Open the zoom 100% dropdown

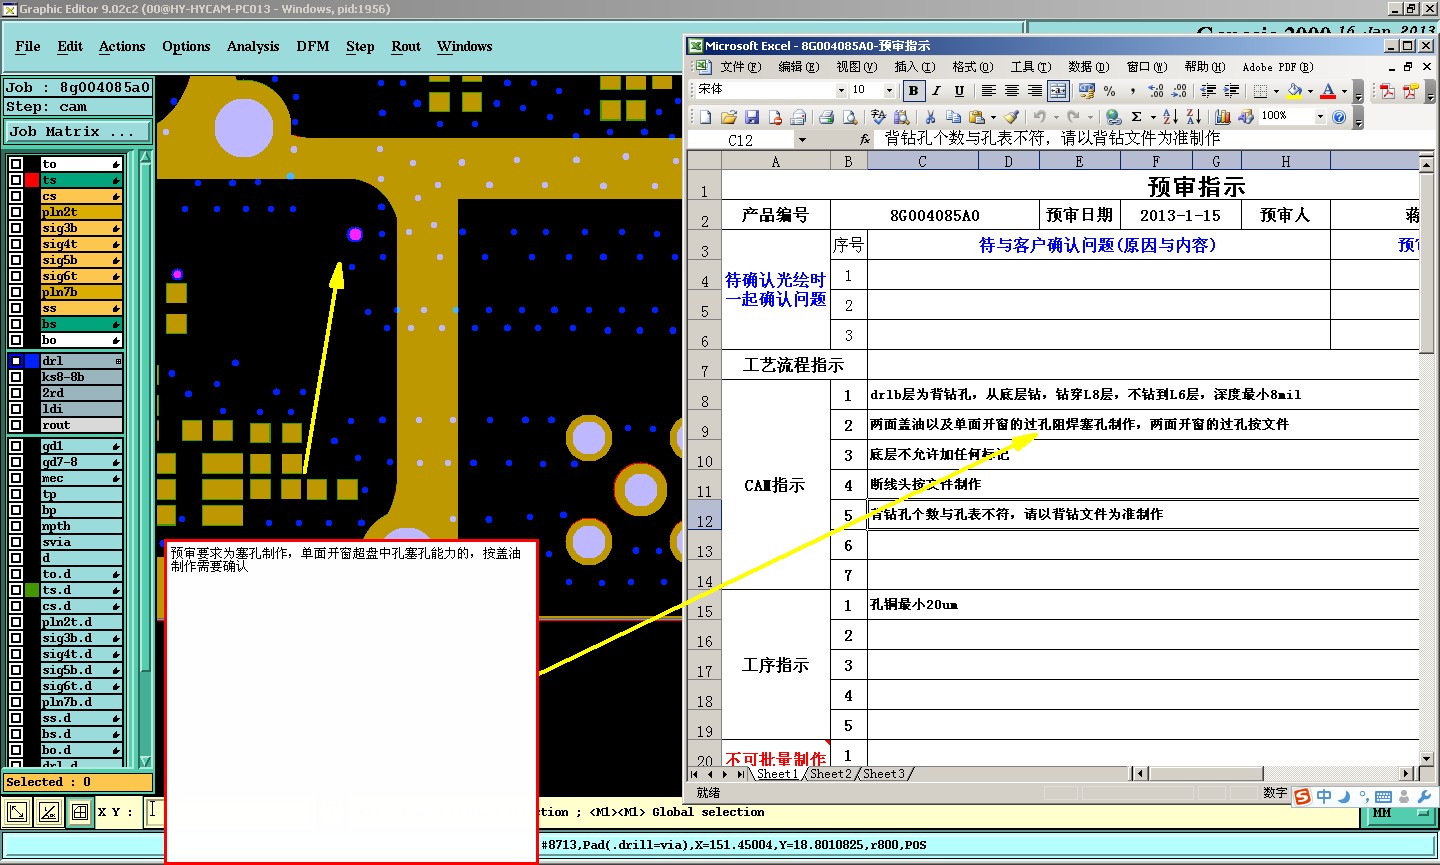point(1319,117)
